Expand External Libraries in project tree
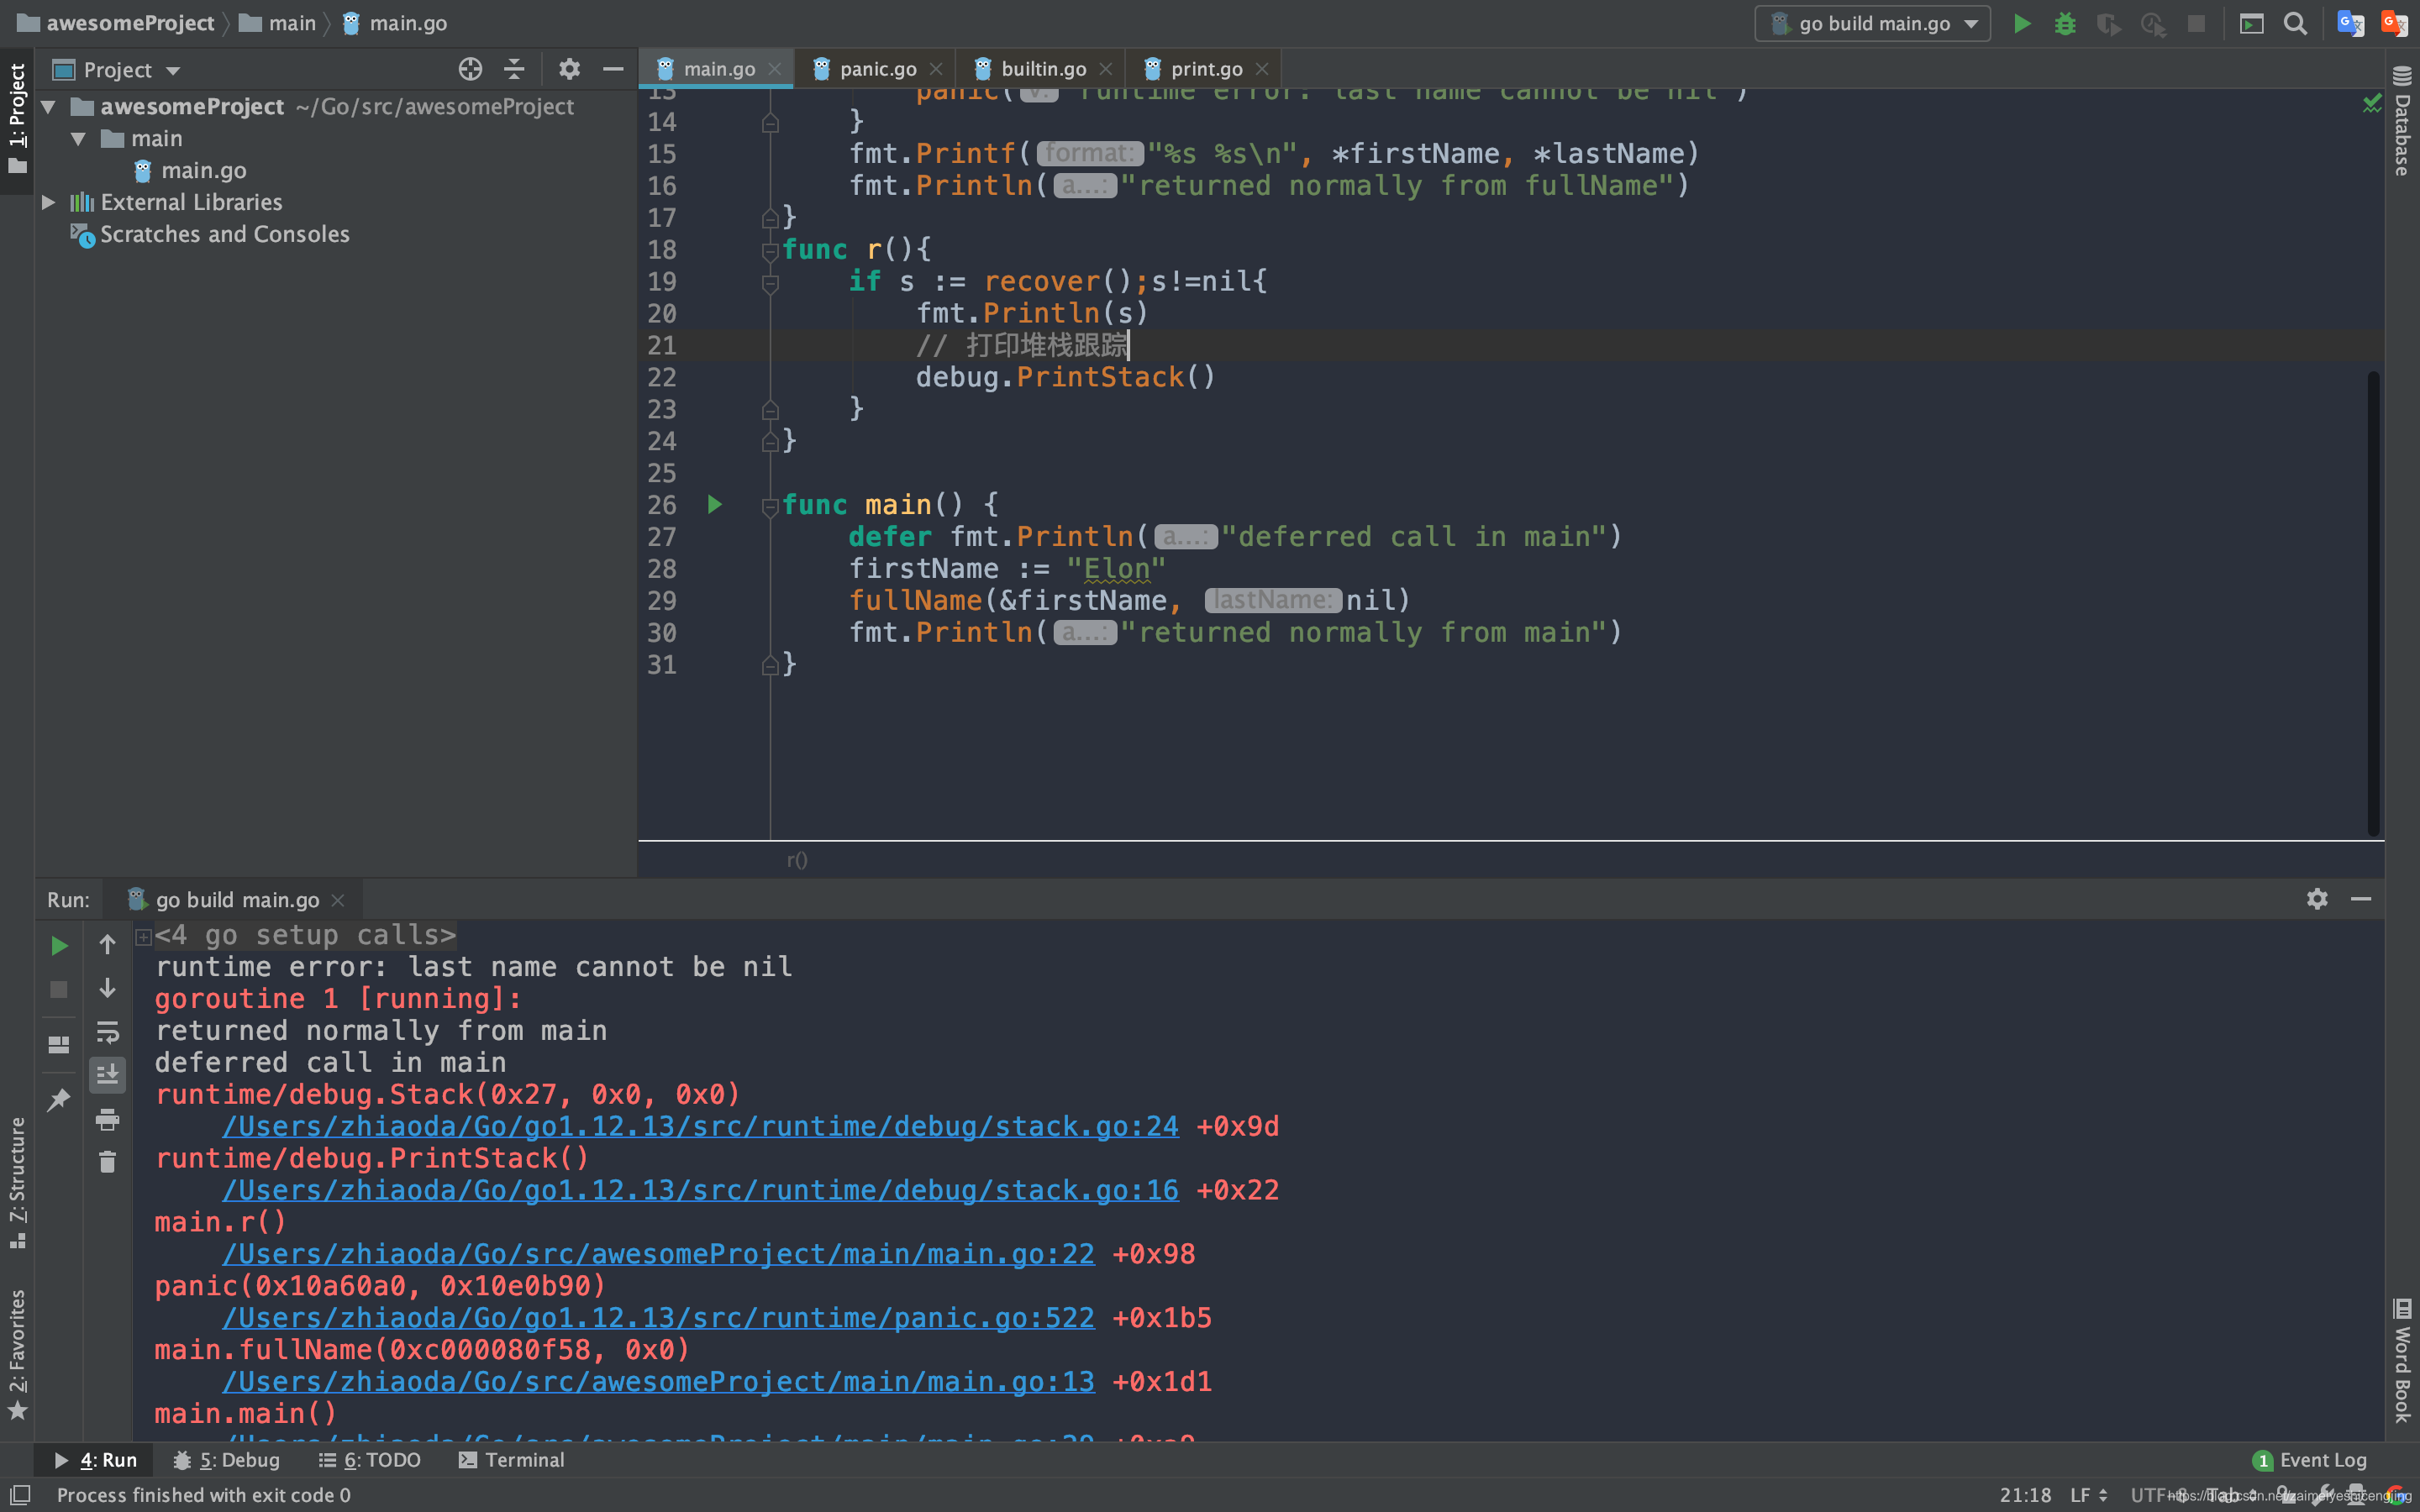The width and height of the screenshot is (2420, 1512). [x=48, y=202]
